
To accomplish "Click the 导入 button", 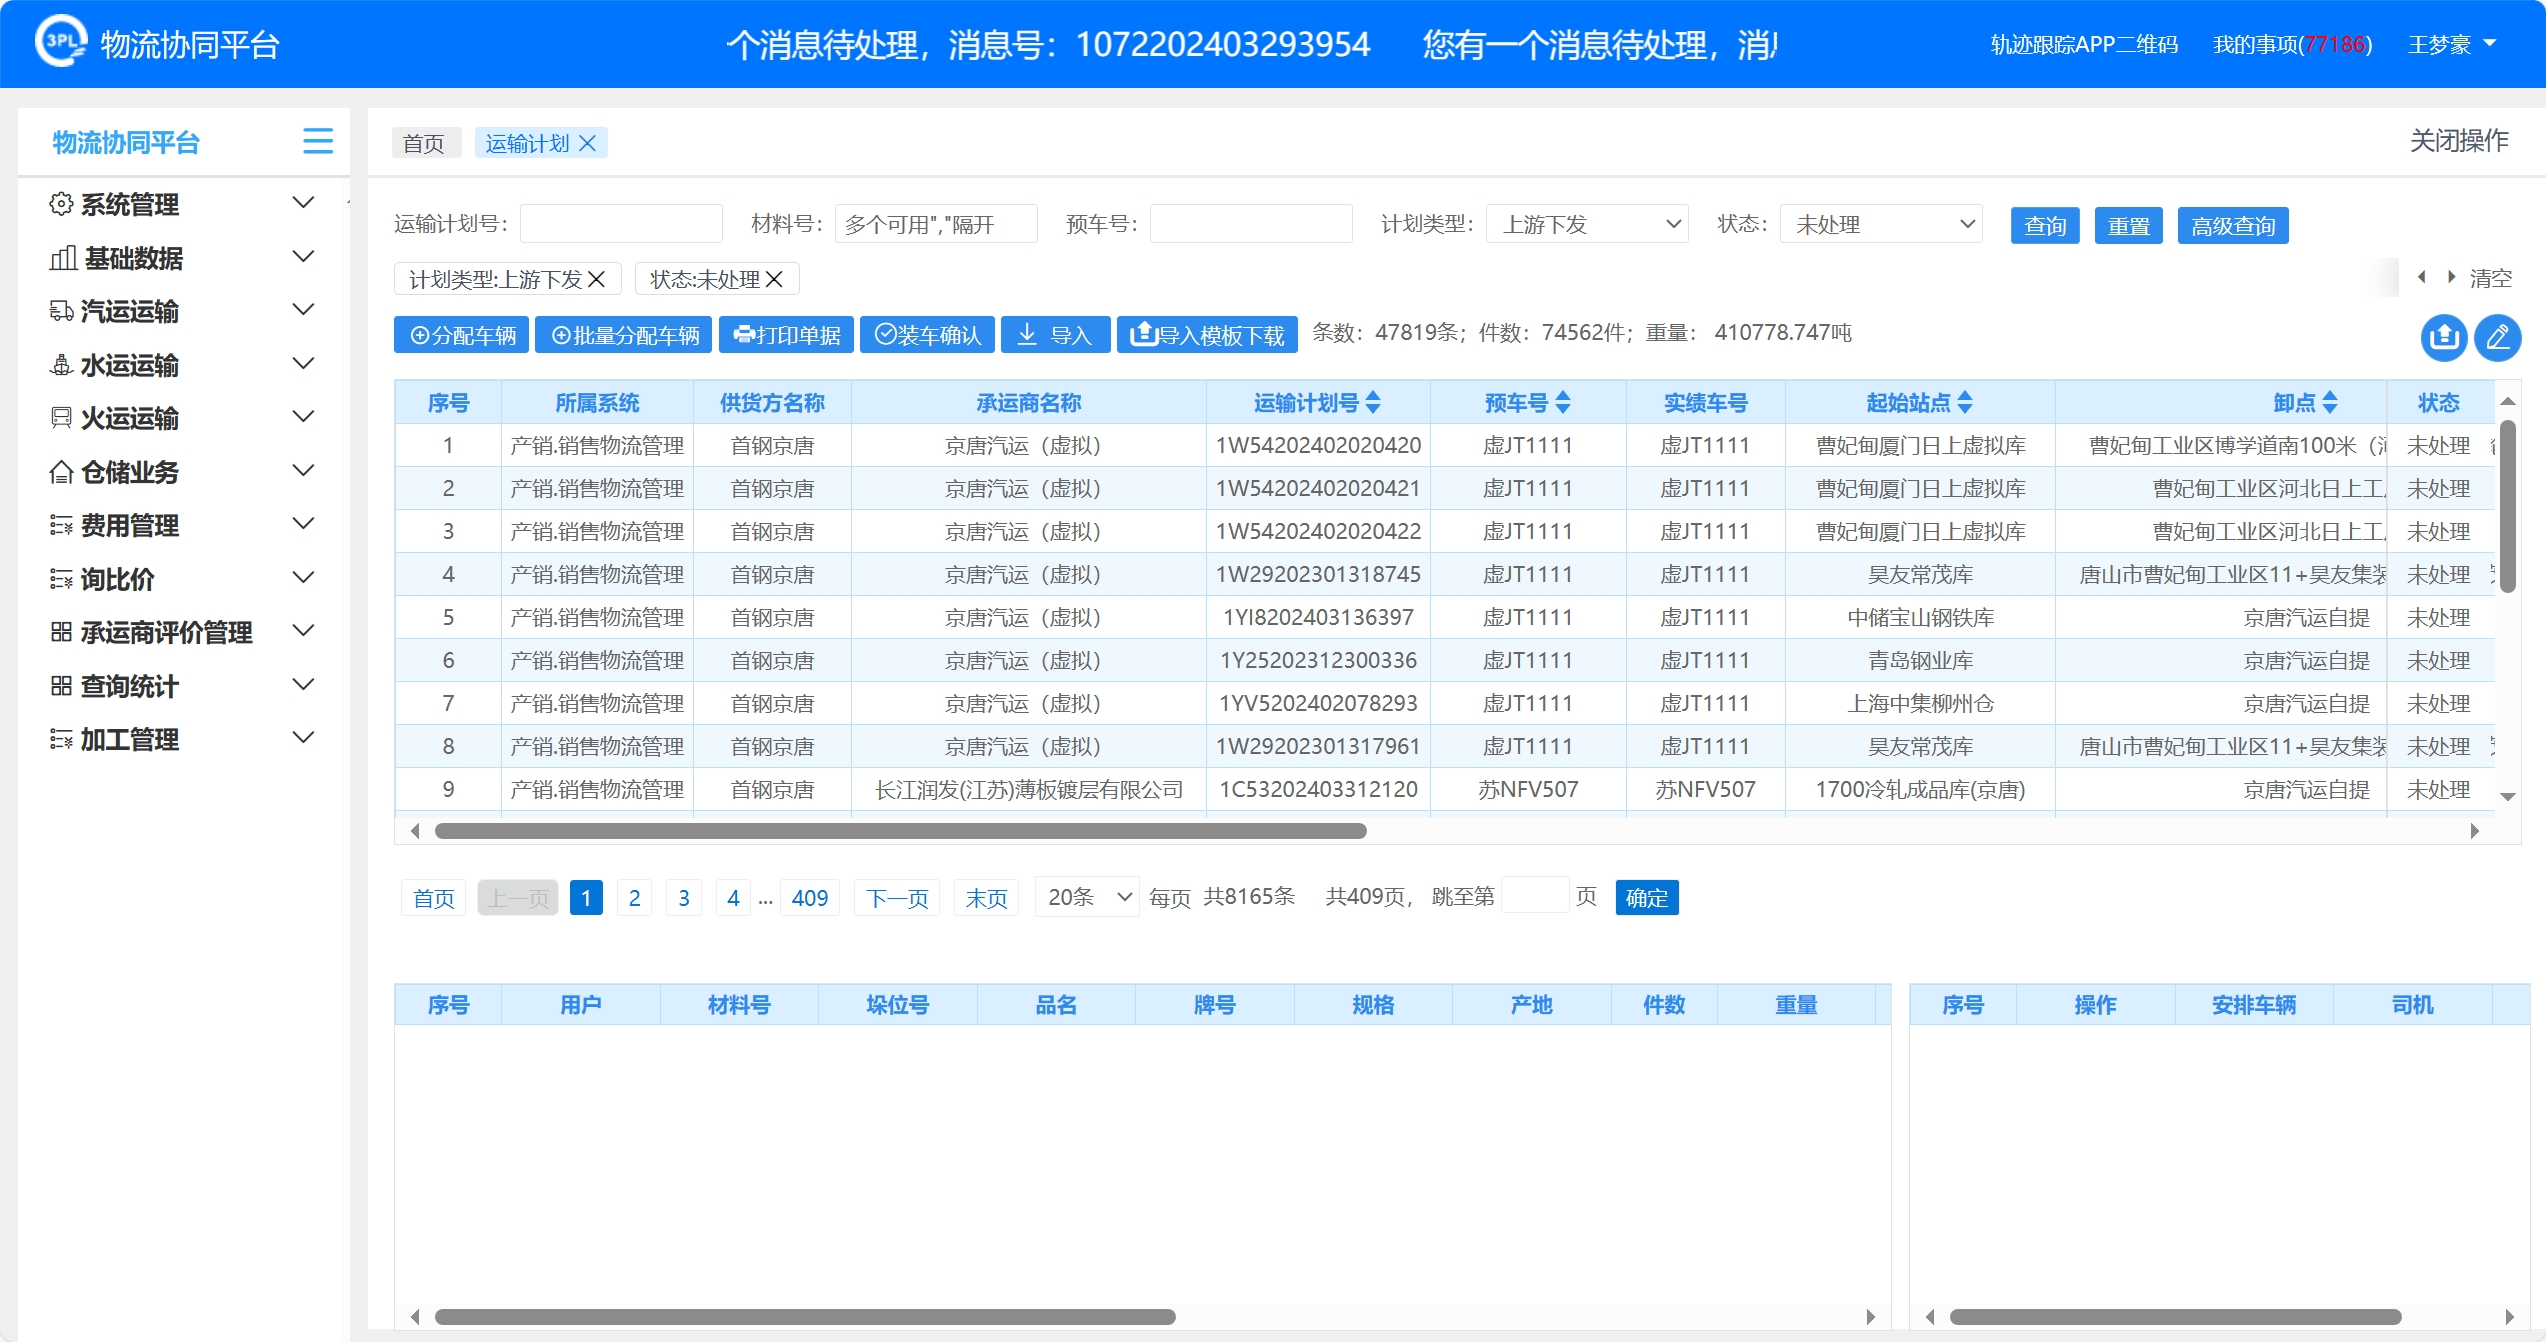I will click(x=1055, y=335).
